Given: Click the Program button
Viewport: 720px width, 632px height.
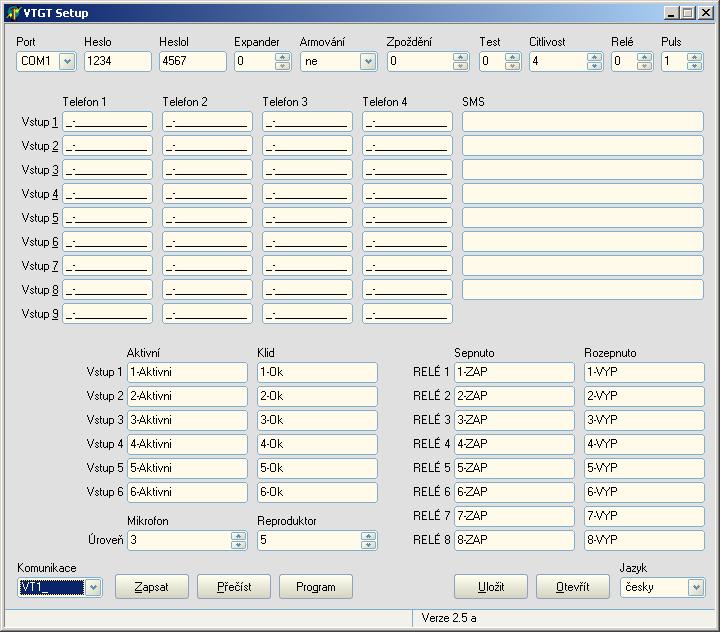Looking at the screenshot, I should click(315, 587).
